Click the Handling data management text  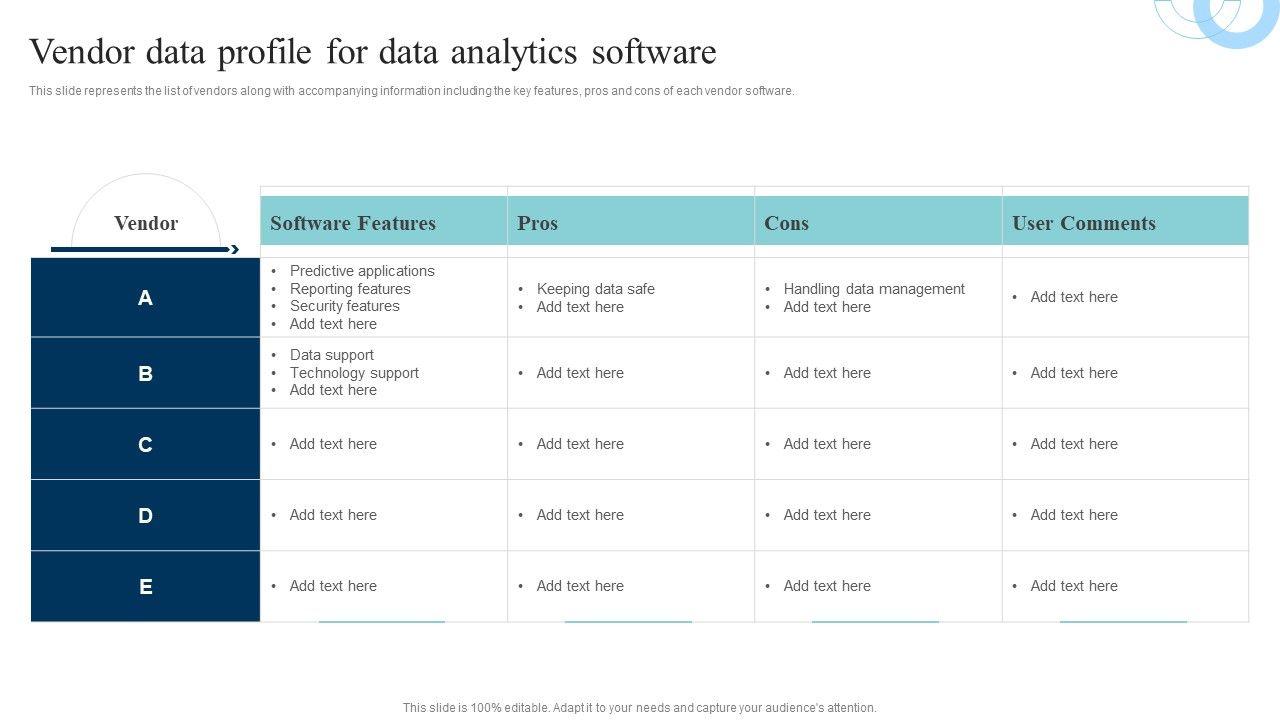click(874, 289)
